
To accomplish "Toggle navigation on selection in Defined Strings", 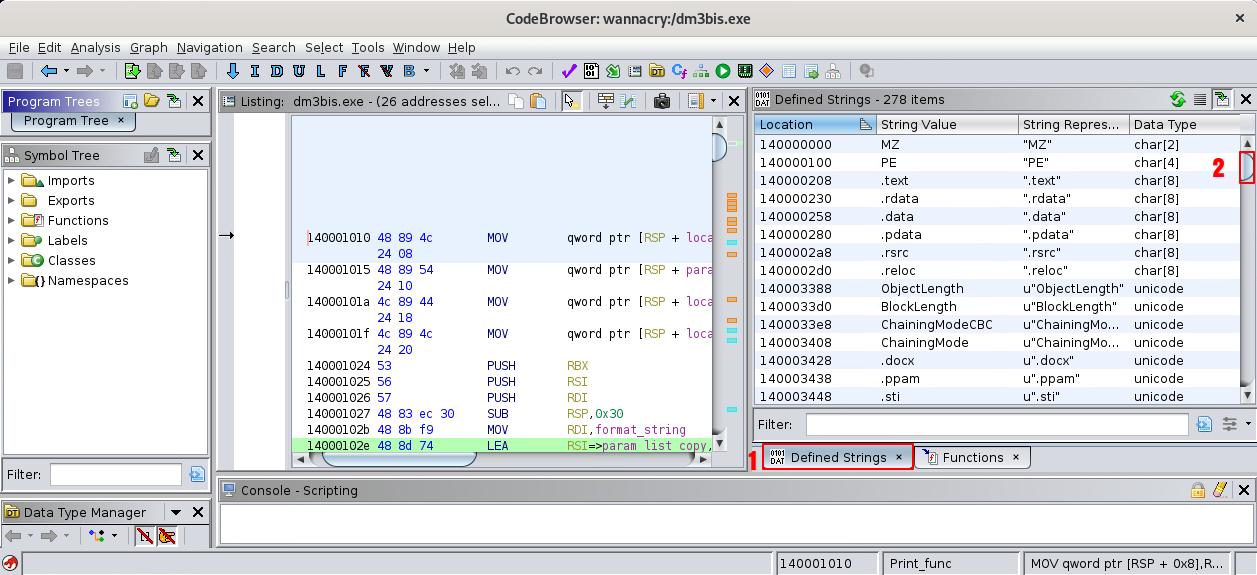I will 1222,100.
